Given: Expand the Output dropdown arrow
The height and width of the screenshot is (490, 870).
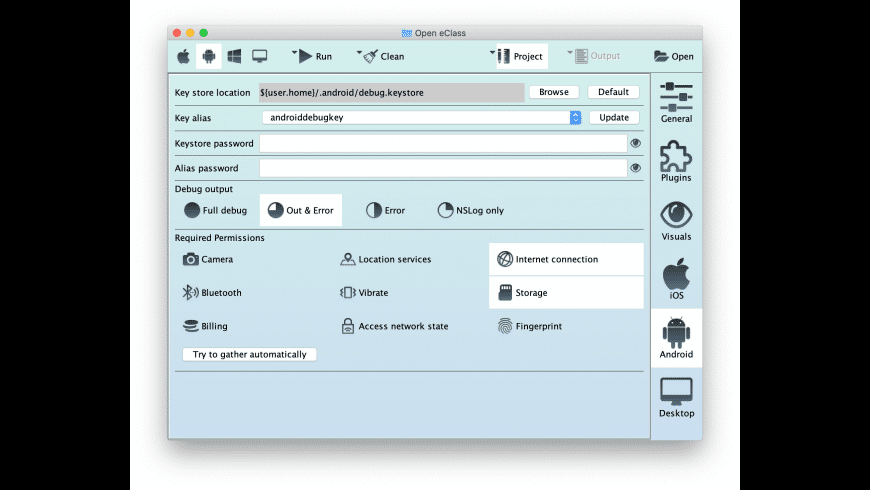Looking at the screenshot, I should click(x=570, y=52).
